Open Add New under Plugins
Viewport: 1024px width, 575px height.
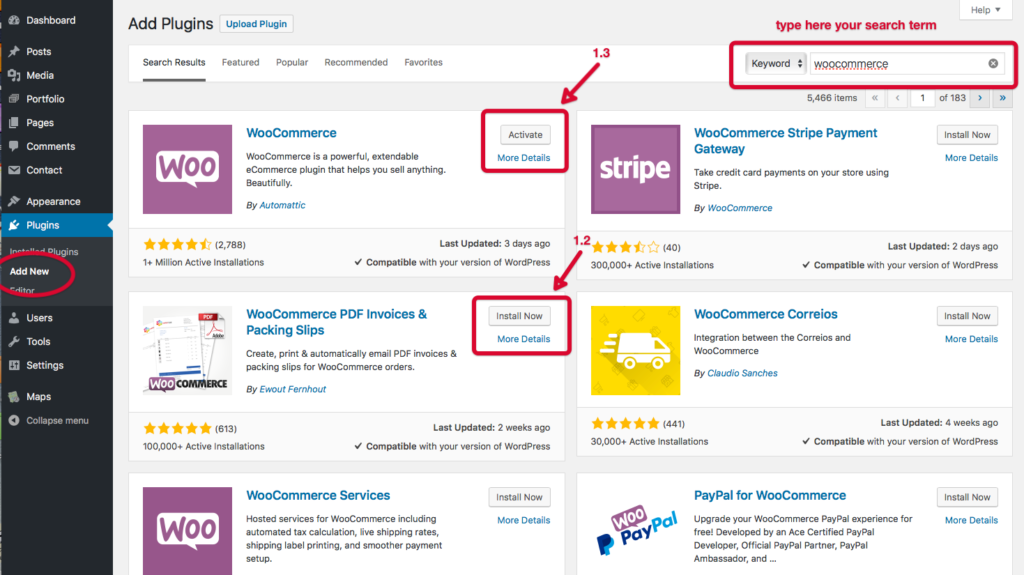click(29, 271)
